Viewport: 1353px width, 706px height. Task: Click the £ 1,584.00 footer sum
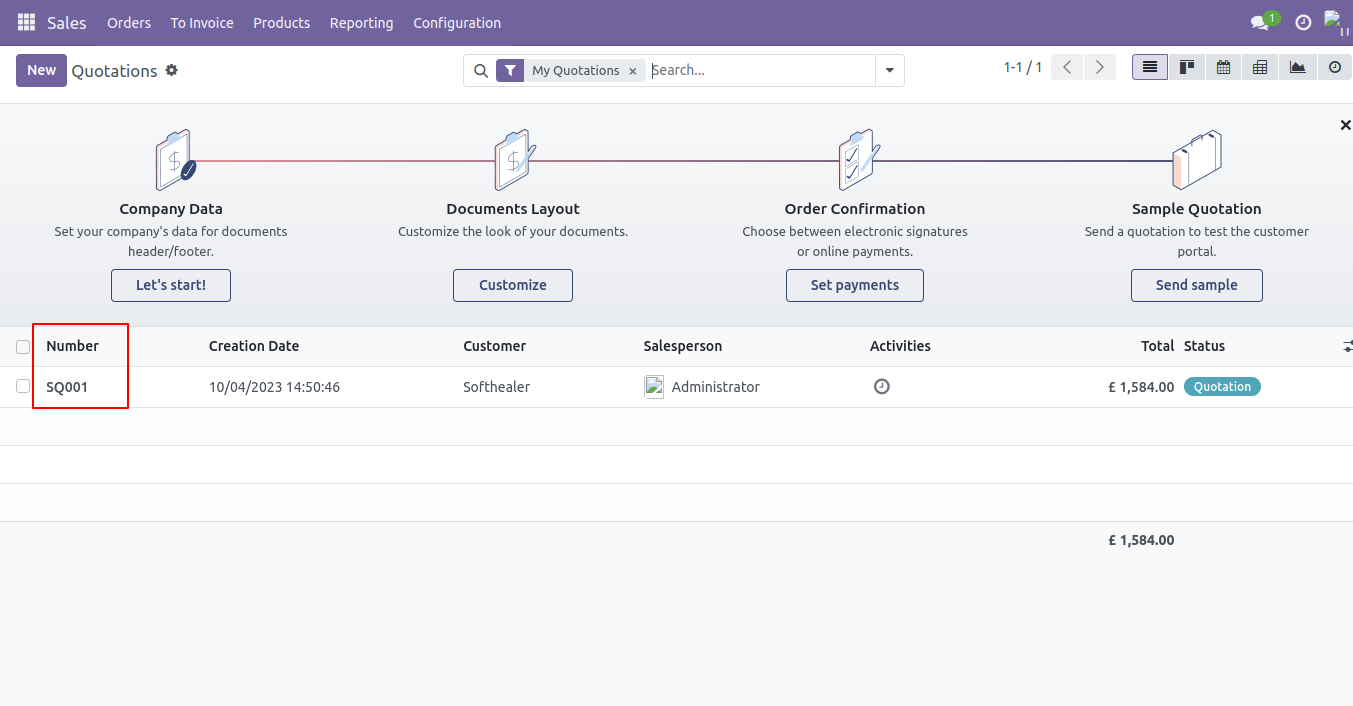click(x=1141, y=540)
